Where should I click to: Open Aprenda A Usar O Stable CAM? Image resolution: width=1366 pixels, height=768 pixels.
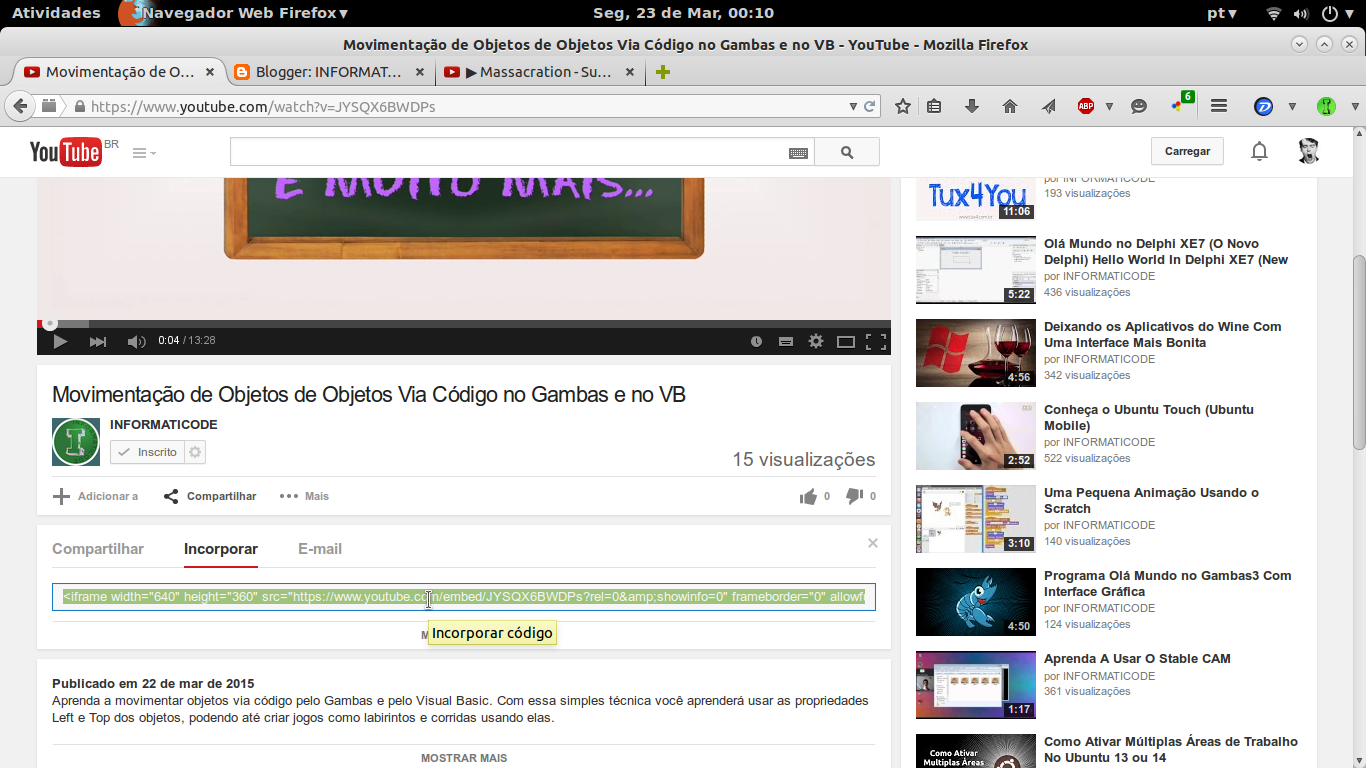(x=1137, y=659)
